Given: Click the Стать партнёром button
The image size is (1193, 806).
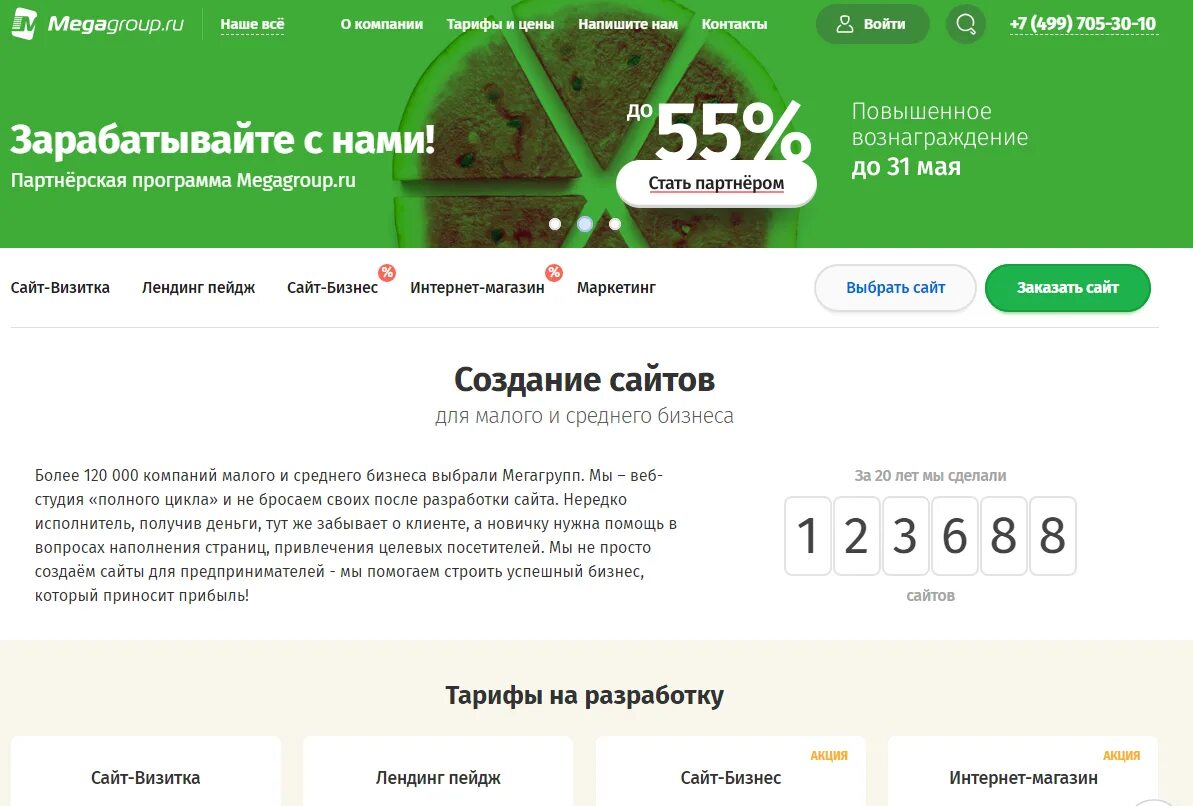Looking at the screenshot, I should [x=716, y=183].
